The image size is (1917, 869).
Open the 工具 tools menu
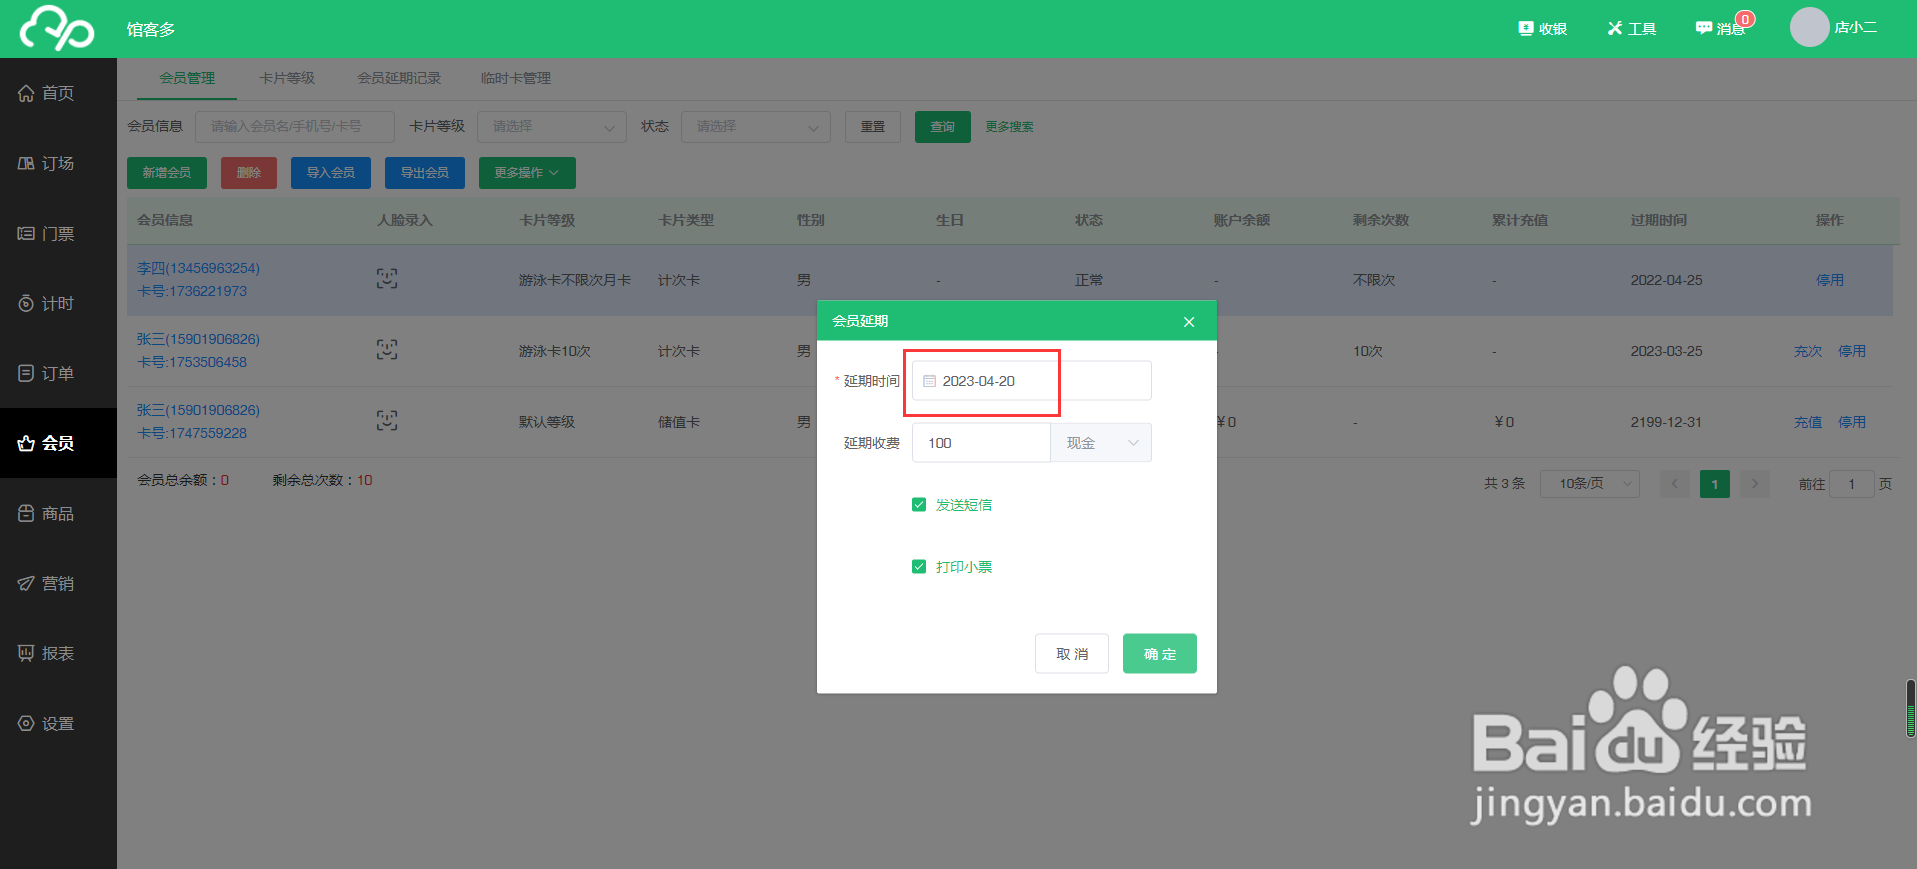1632,29
